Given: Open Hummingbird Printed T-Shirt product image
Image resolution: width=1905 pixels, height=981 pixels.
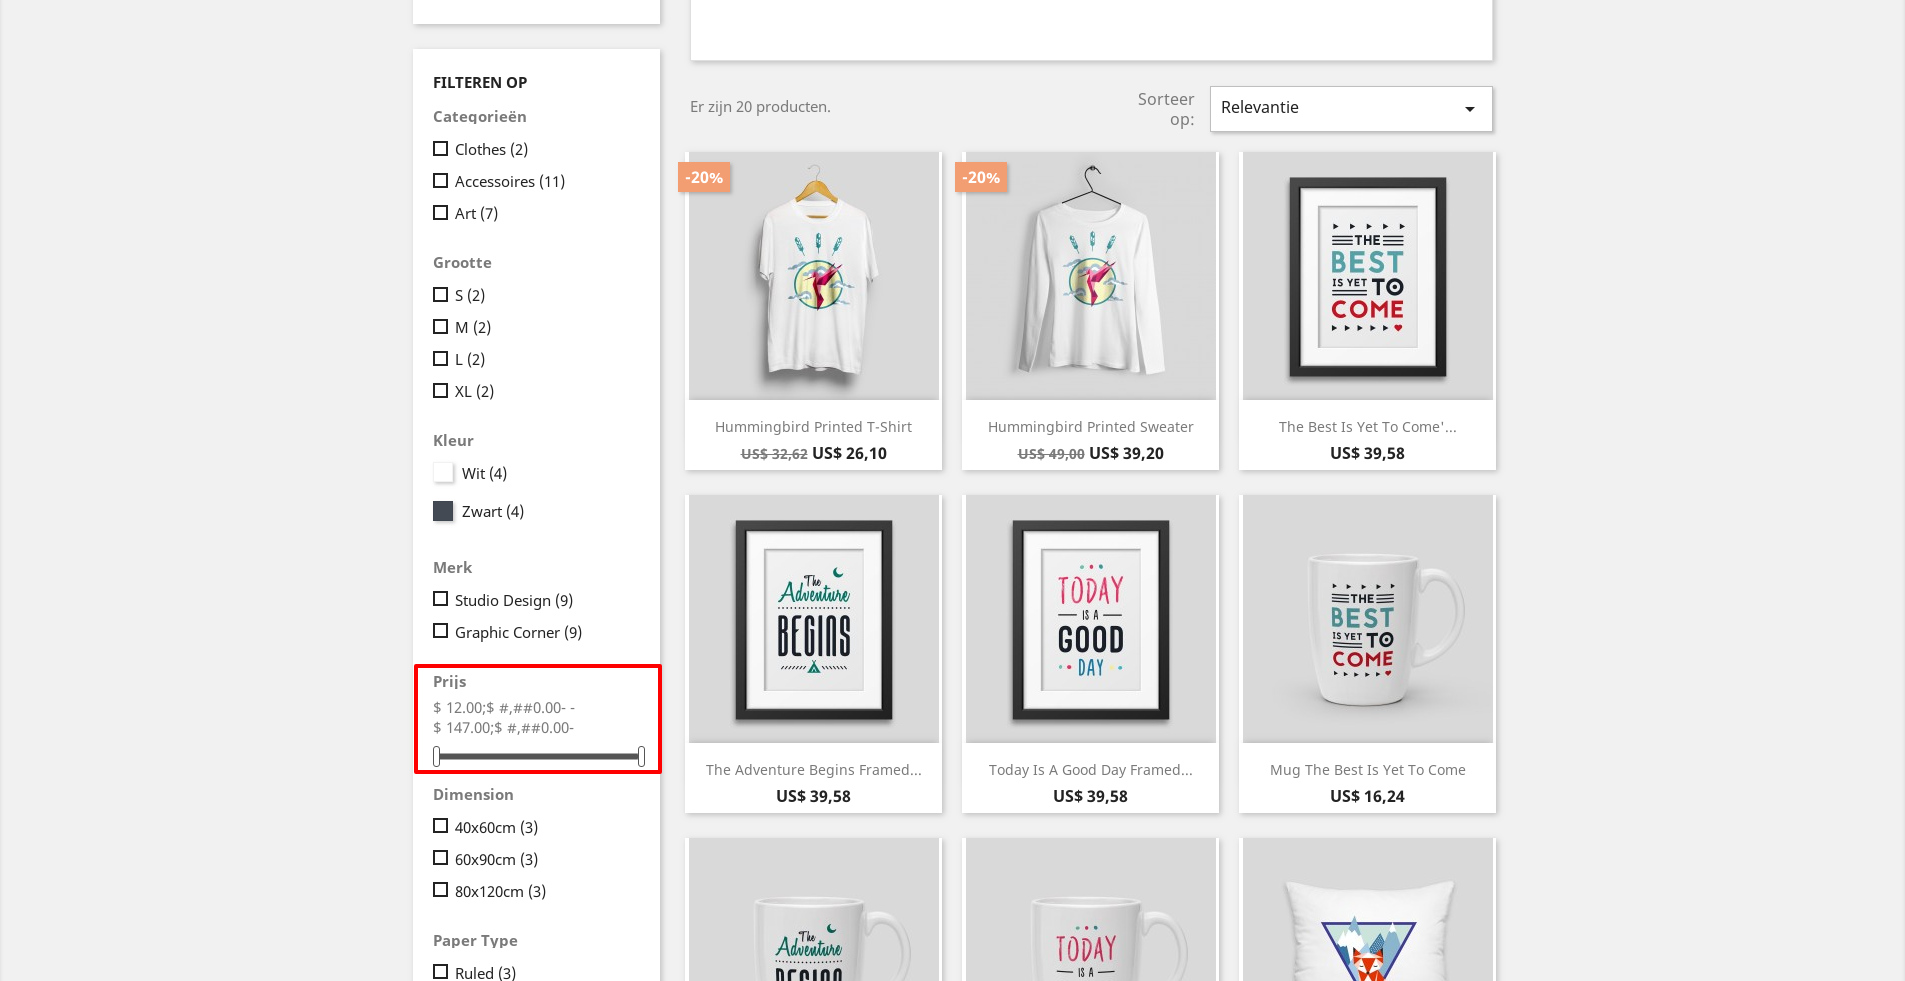Looking at the screenshot, I should click(x=814, y=276).
